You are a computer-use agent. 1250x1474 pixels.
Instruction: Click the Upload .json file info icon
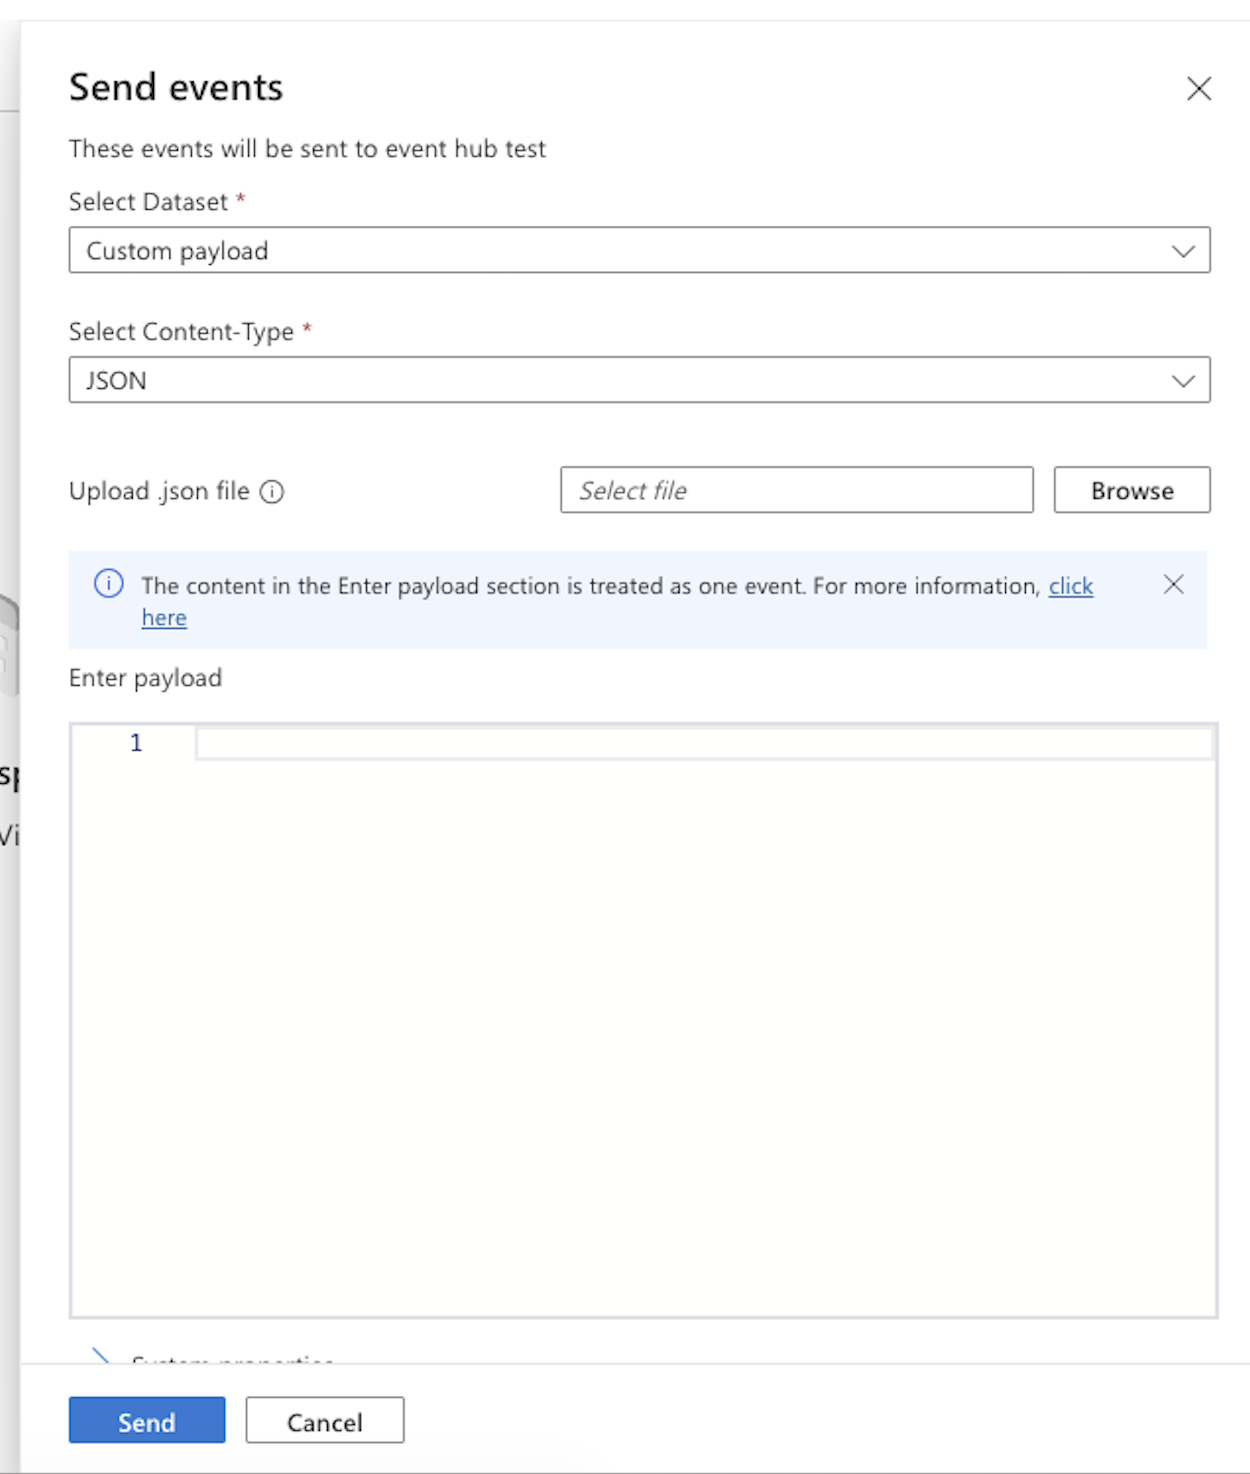click(x=272, y=491)
